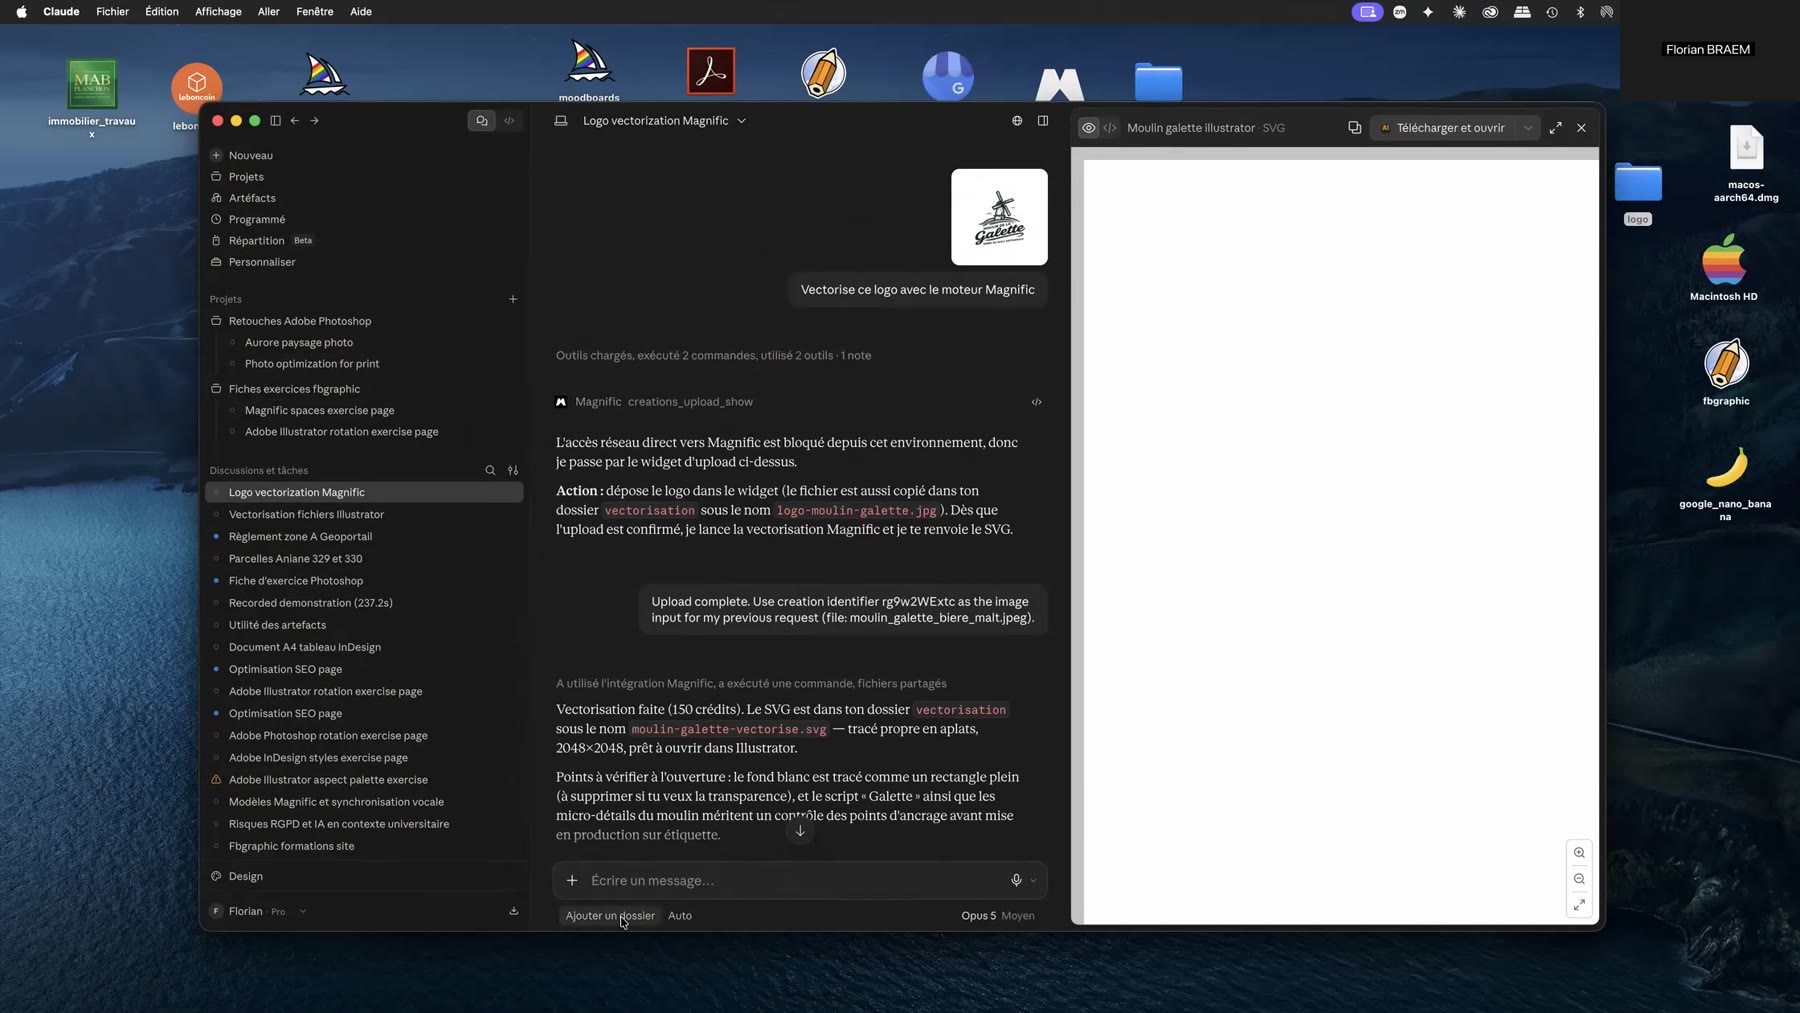Toggle the right side panel icon
Viewport: 1800px width, 1013px height.
coord(1043,121)
